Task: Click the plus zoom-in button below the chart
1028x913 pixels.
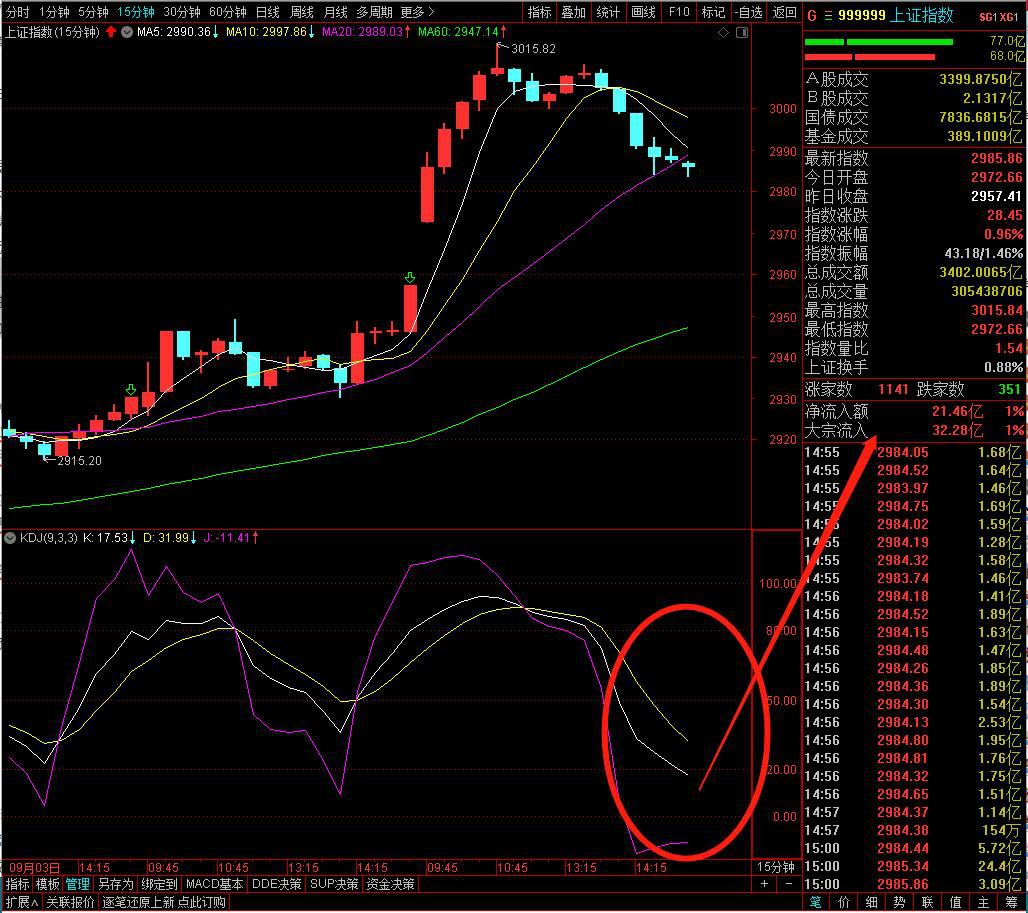Action: point(765,884)
